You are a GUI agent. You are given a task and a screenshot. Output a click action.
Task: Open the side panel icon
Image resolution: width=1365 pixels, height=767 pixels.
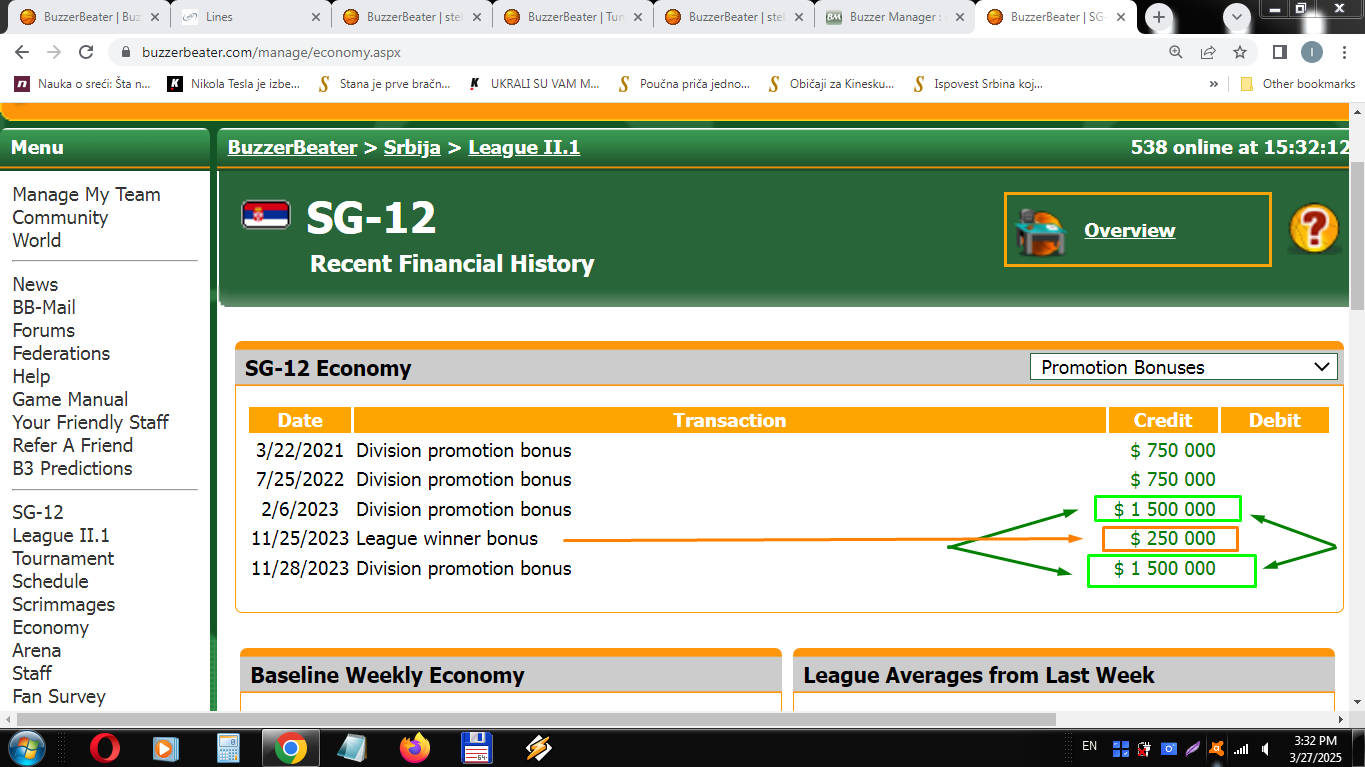point(1279,52)
